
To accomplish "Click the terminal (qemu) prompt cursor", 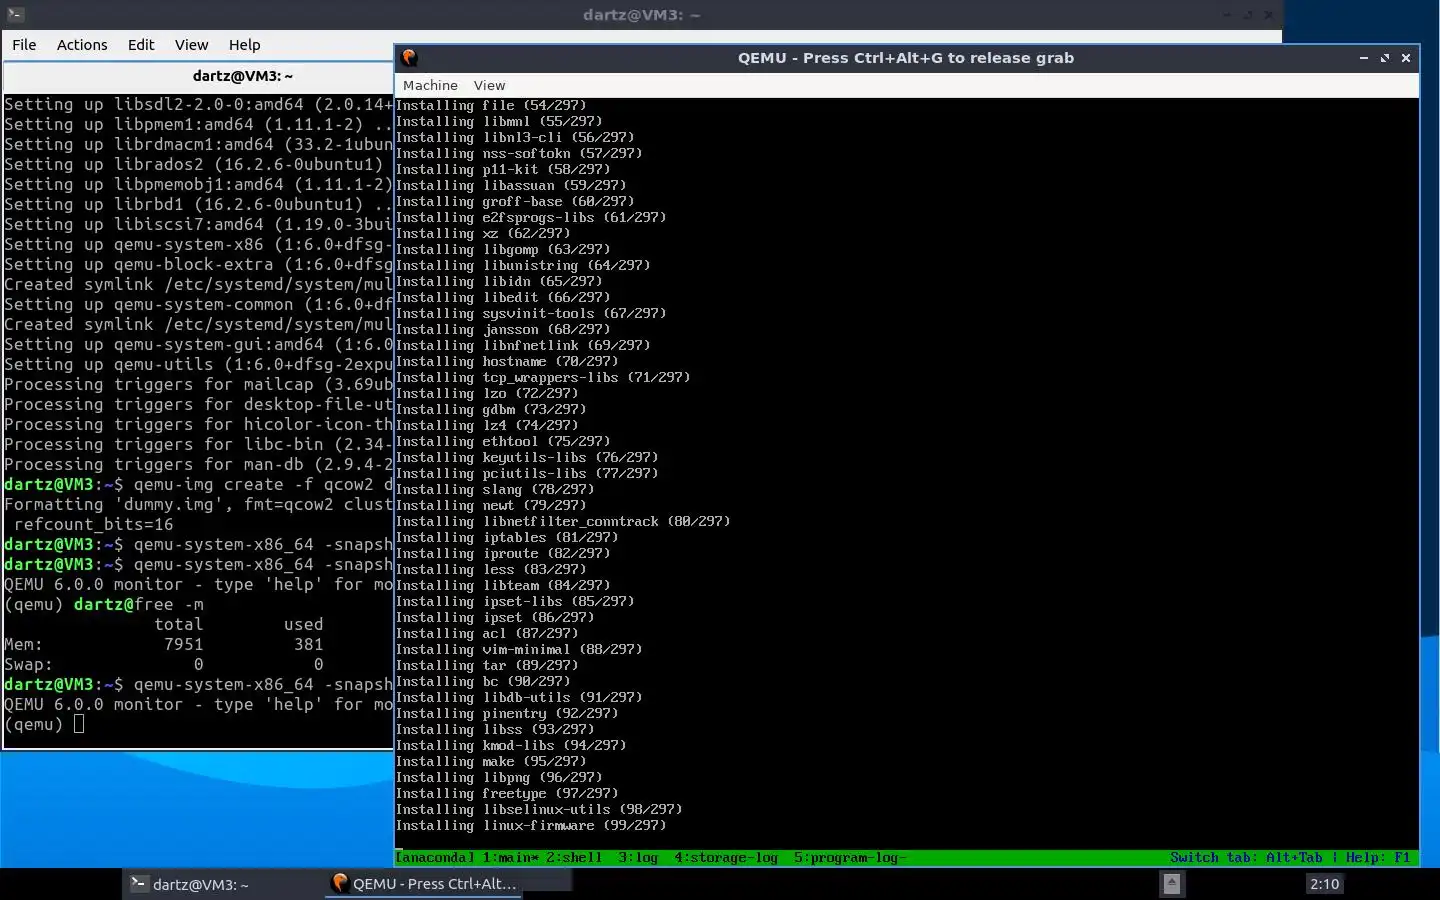I will (x=79, y=725).
